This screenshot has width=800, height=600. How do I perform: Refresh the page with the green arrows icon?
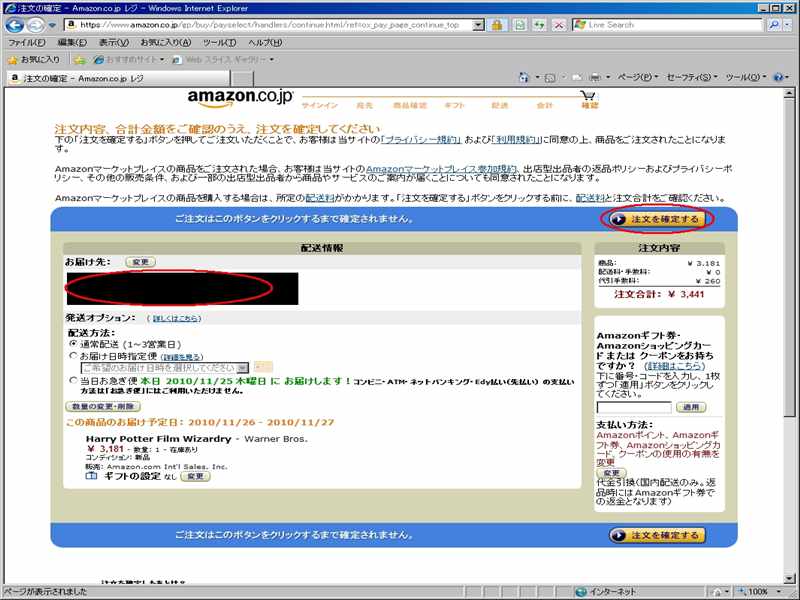tap(539, 25)
